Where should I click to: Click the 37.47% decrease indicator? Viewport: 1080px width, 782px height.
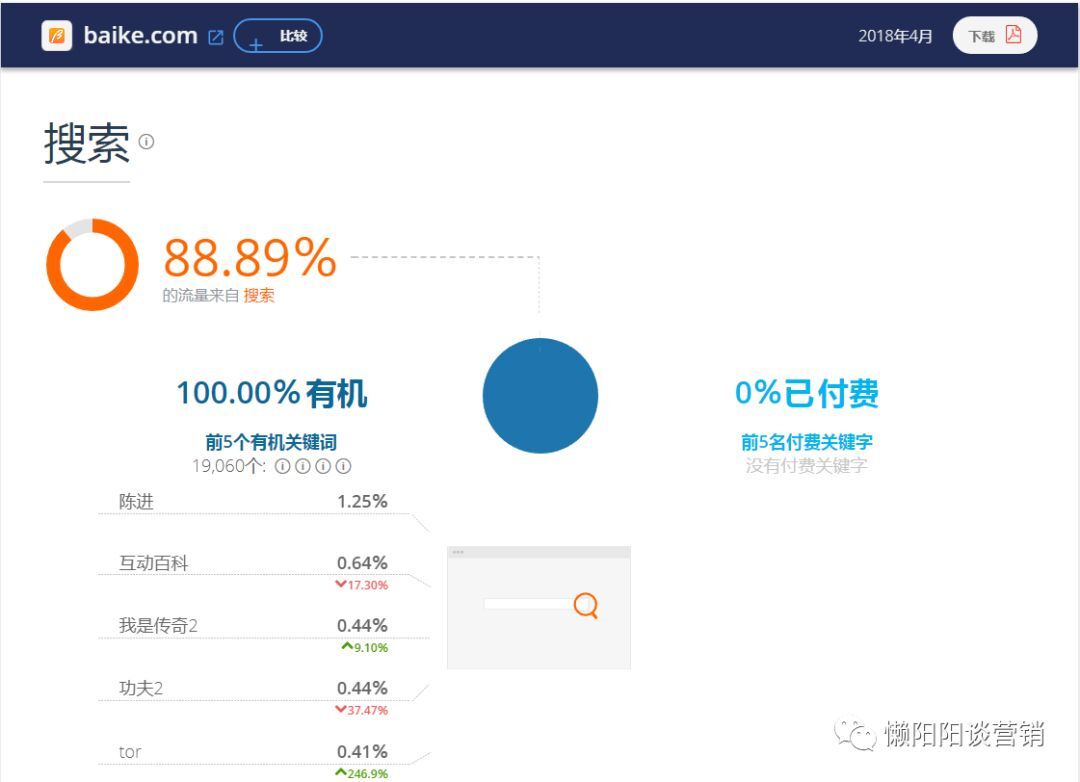362,710
